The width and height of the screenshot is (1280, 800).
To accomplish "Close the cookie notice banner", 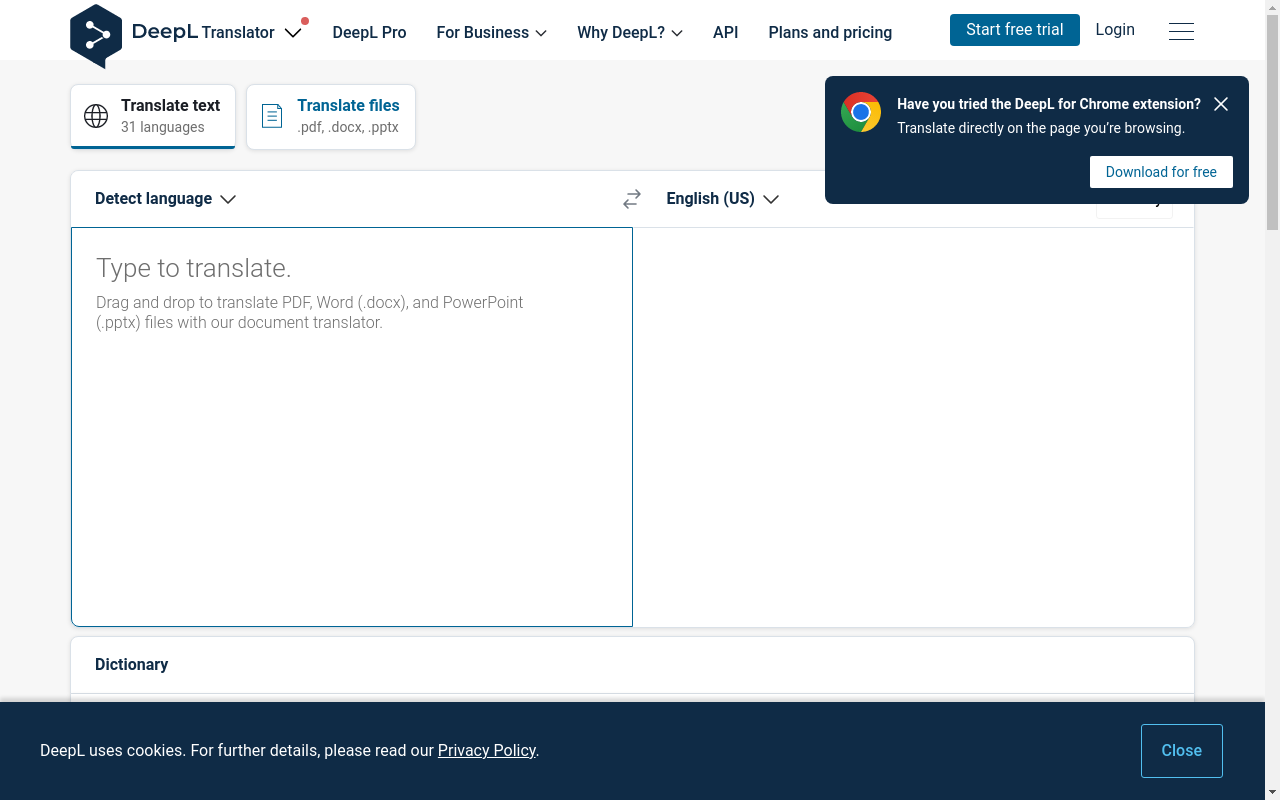I will click(1181, 751).
